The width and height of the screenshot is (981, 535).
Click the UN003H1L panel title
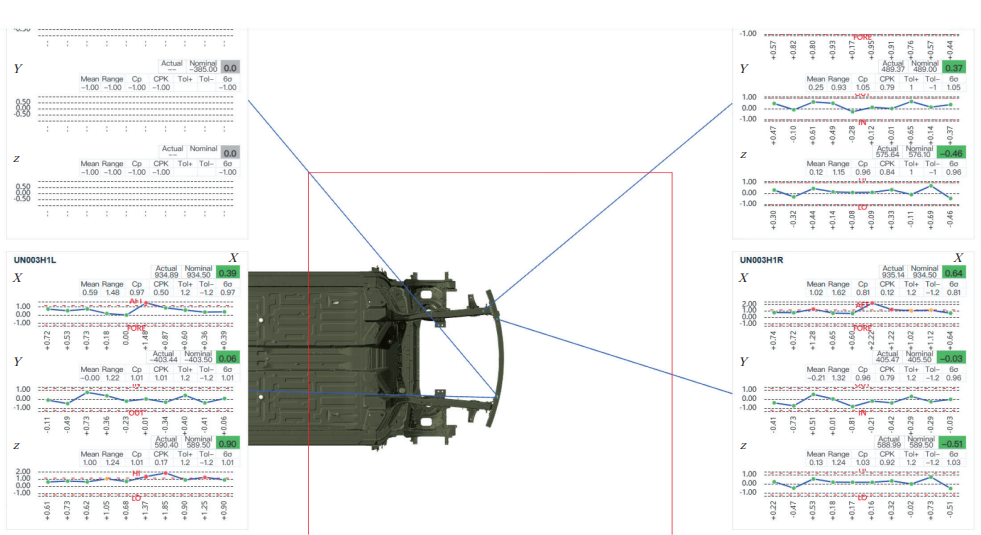pos(34,259)
